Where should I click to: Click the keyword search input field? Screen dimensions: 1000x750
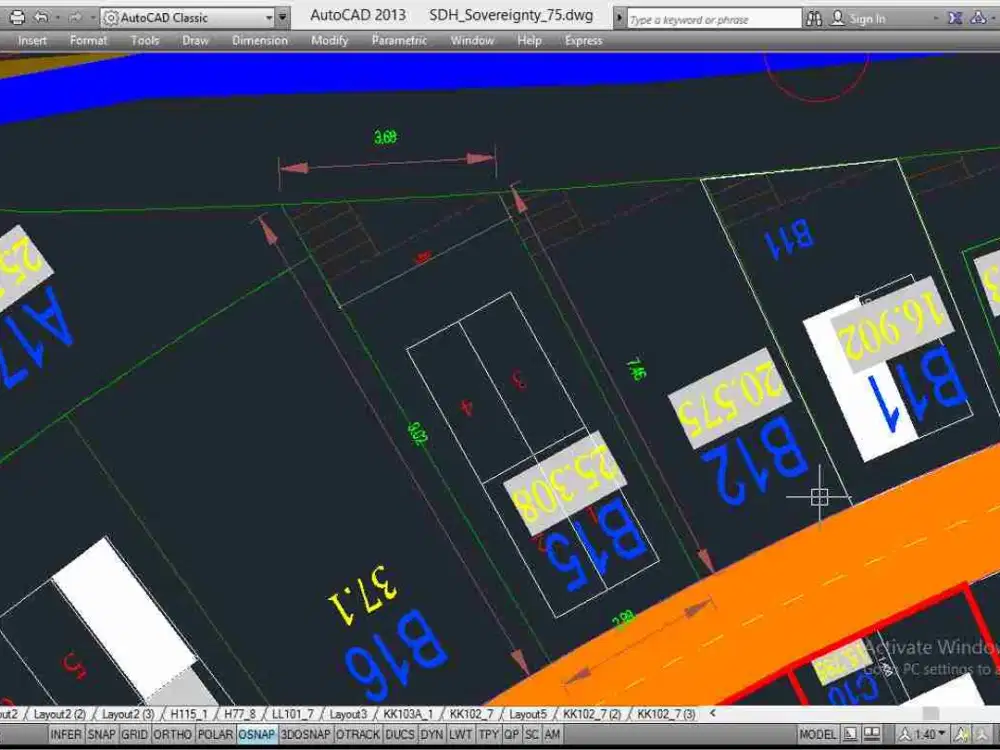tap(712, 18)
